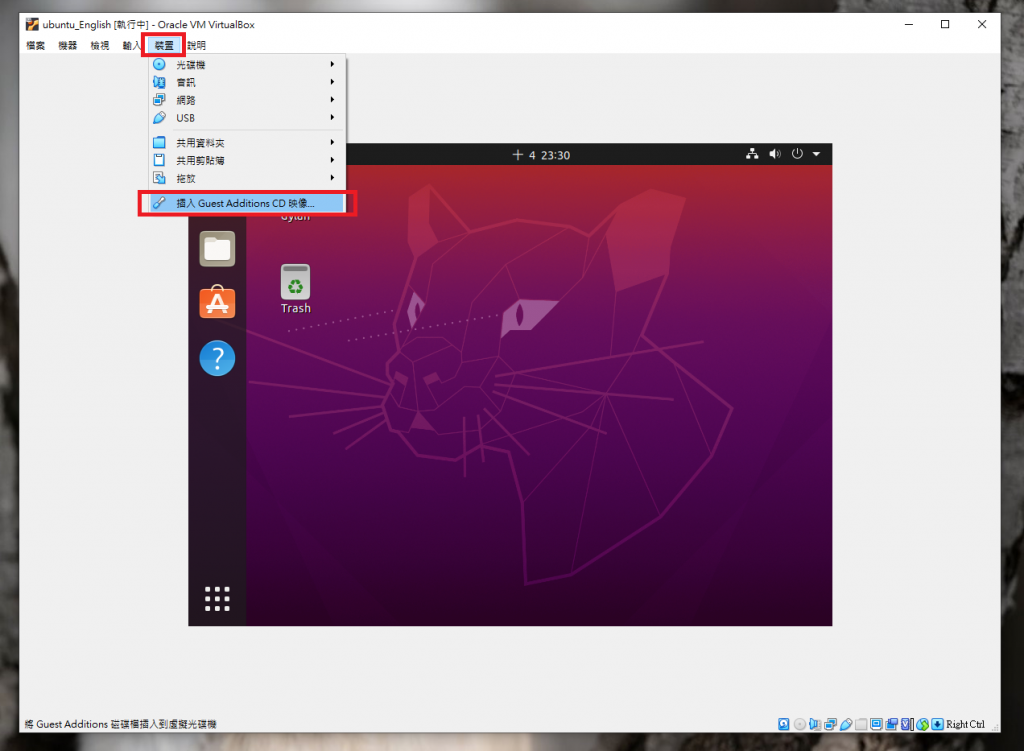Viewport: 1024px width, 751px height.
Task: Expand the 光碟機 submenu arrow
Action: 332,64
